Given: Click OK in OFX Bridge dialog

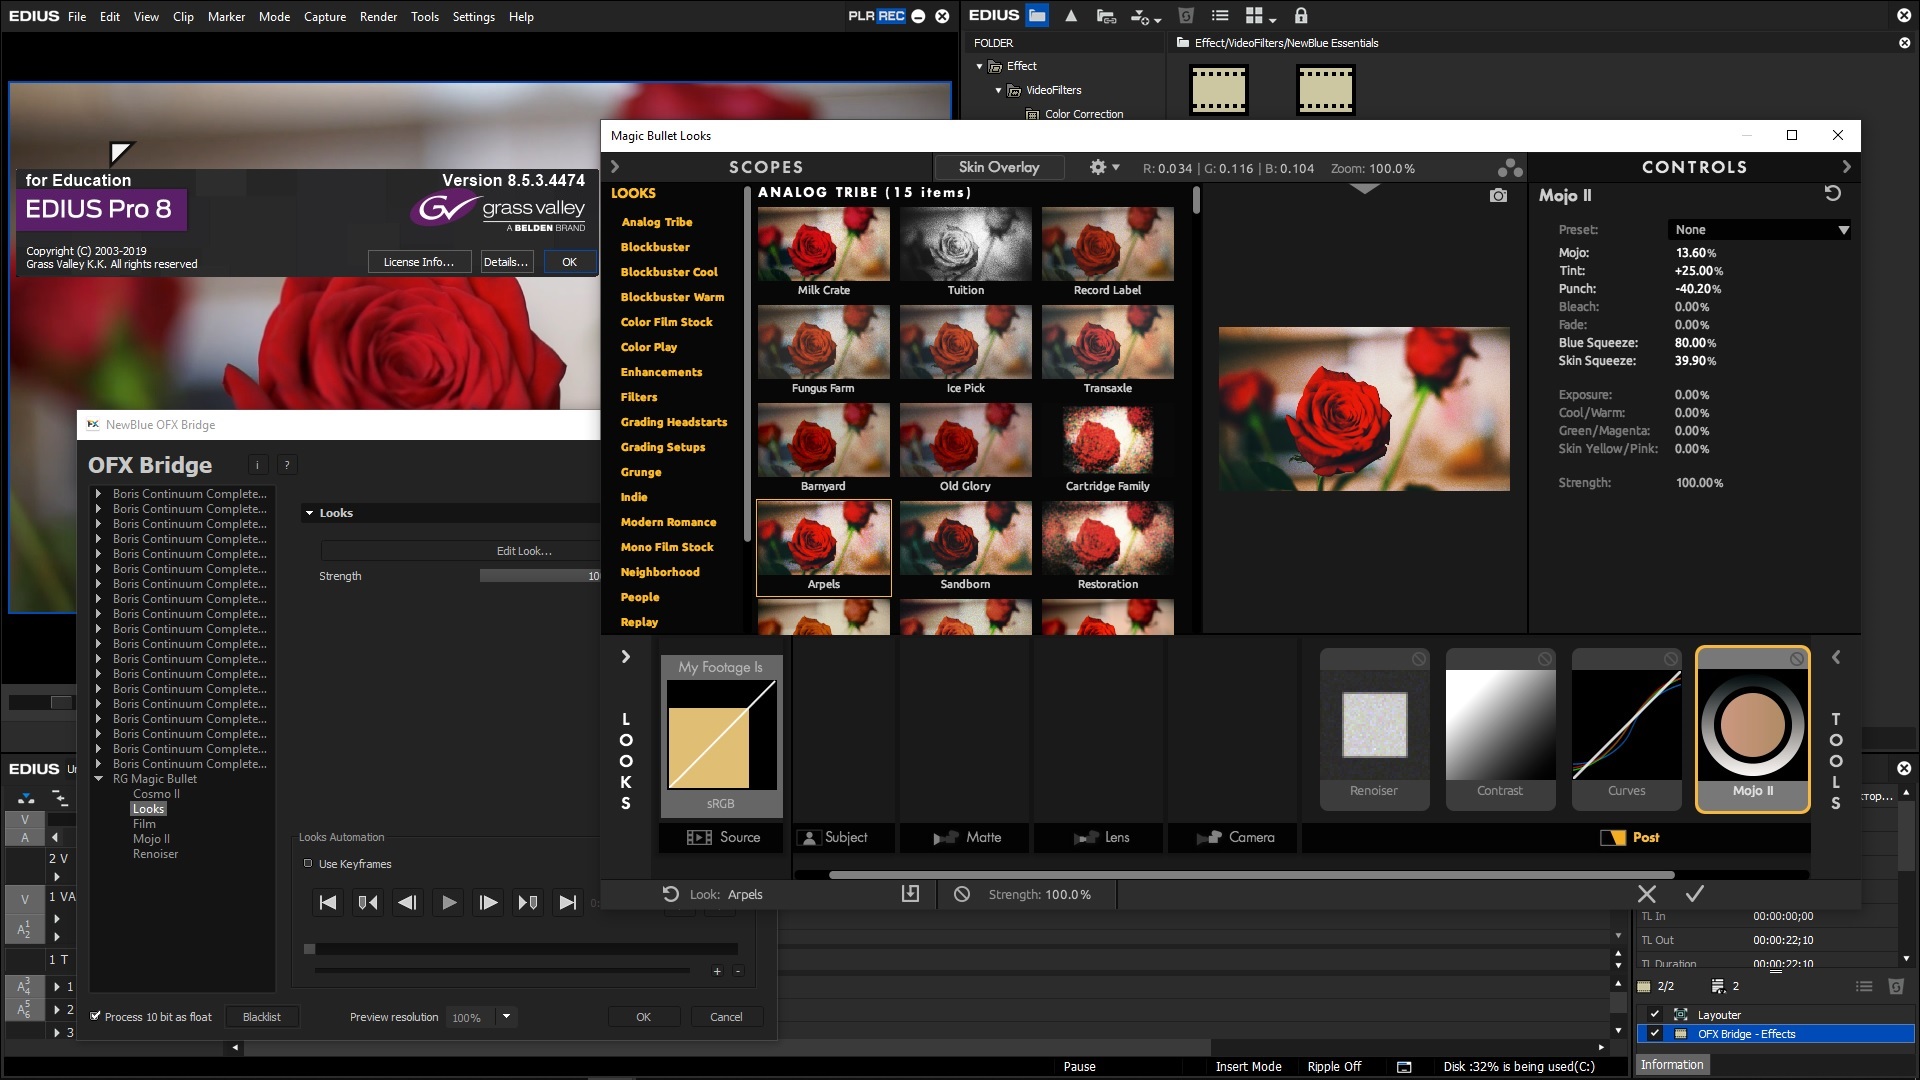Looking at the screenshot, I should [x=643, y=1017].
